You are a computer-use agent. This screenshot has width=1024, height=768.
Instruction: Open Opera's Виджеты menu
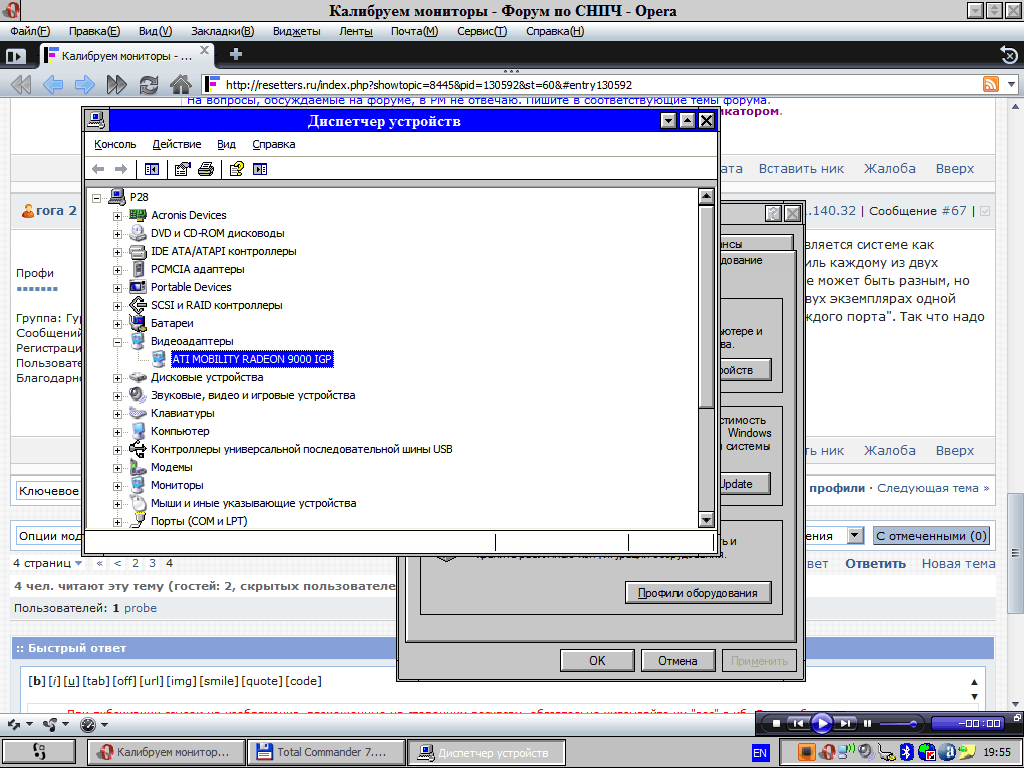[x=296, y=31]
